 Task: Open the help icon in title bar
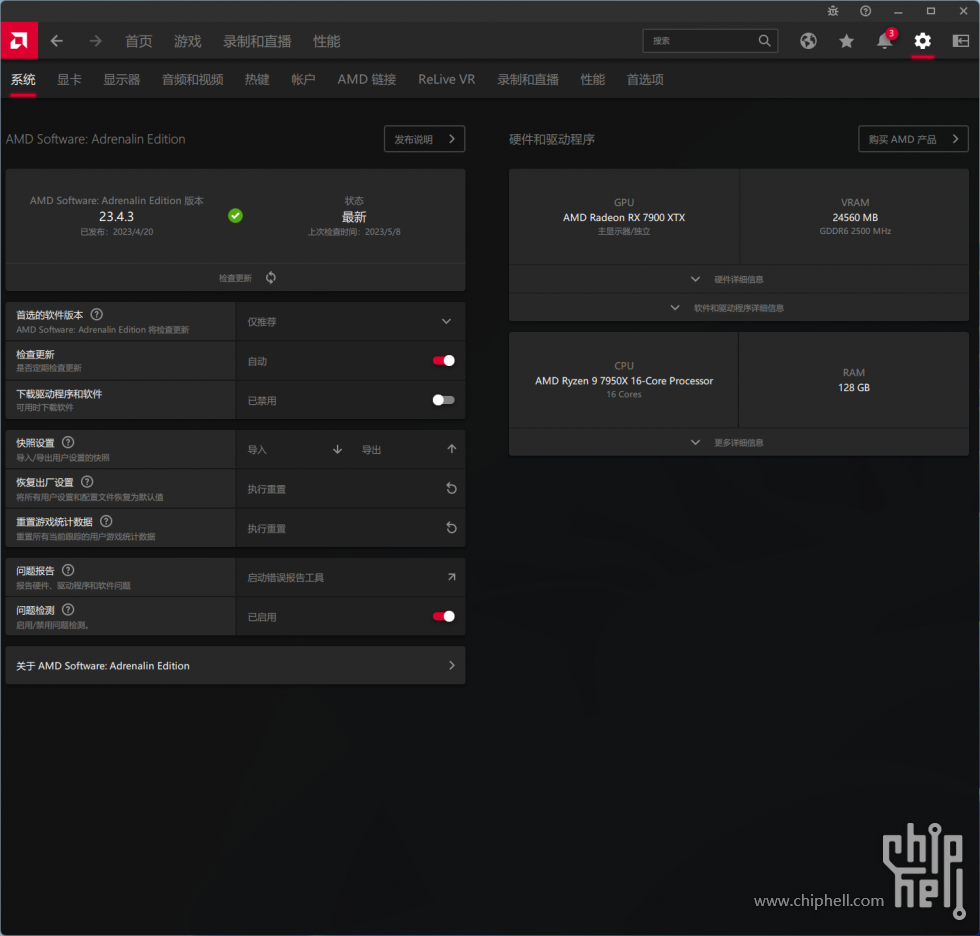pos(866,11)
